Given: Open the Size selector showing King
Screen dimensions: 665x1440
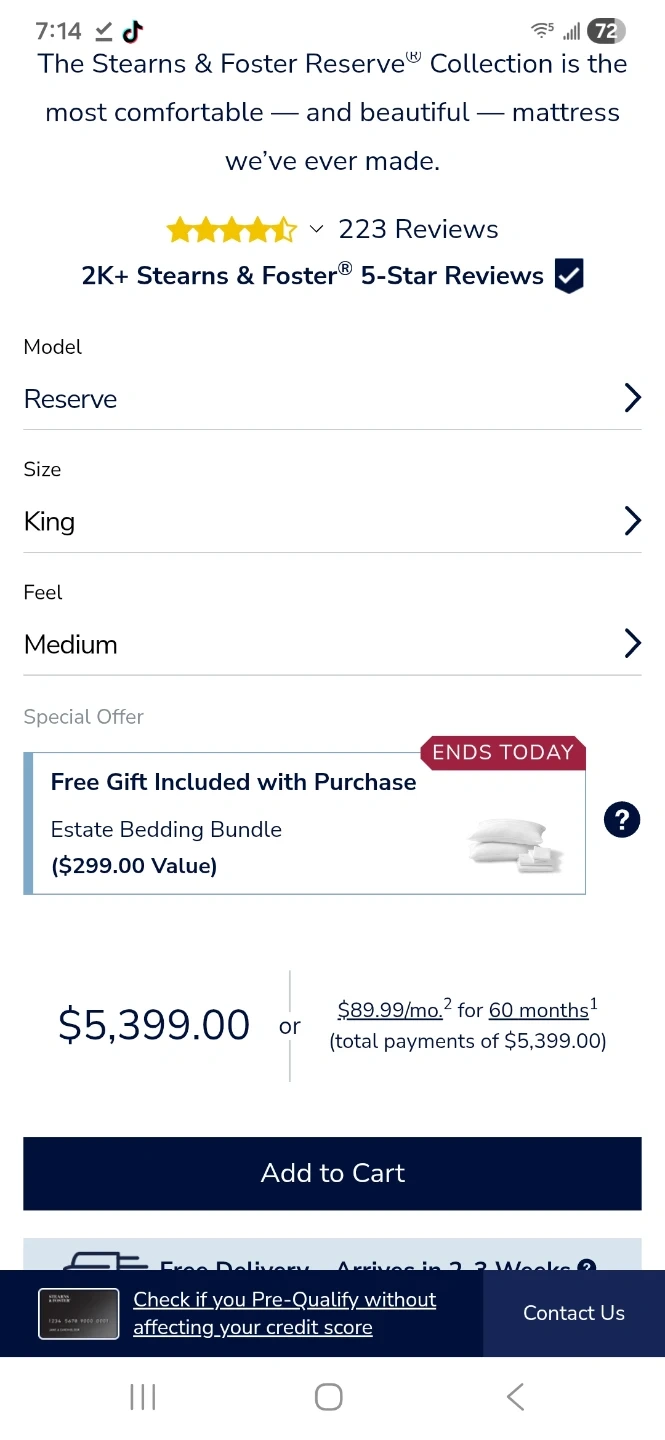Looking at the screenshot, I should (x=332, y=521).
